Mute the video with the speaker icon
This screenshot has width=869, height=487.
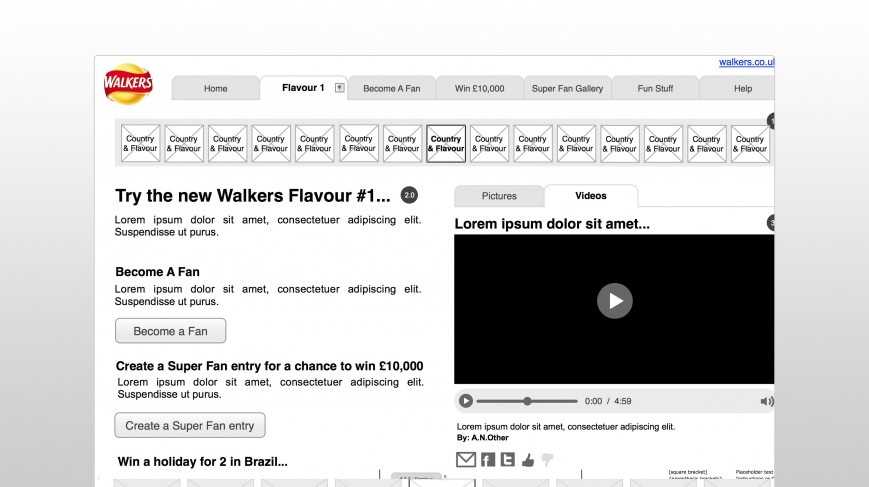pos(766,401)
